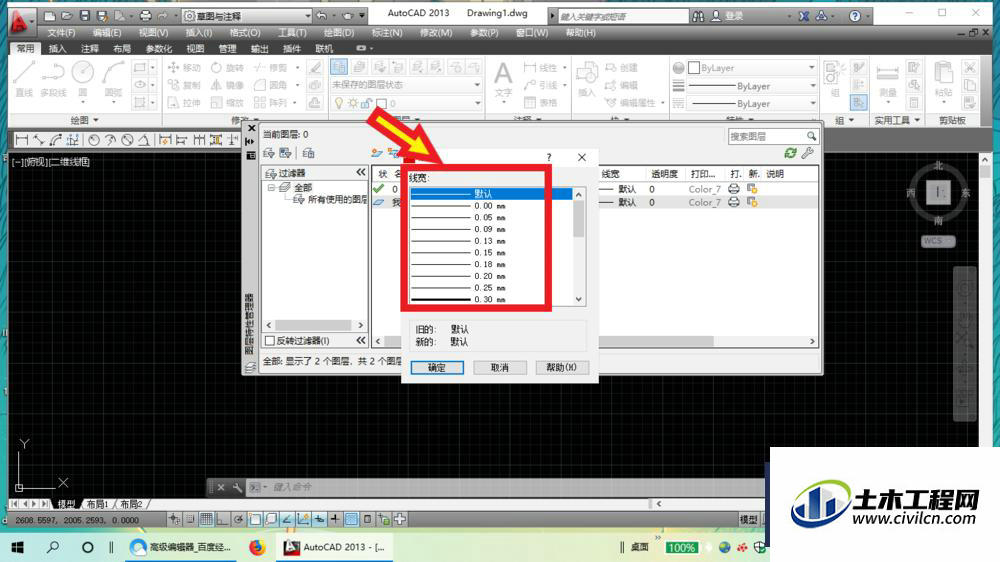Viewport: 1000px width, 562px height.
Task: Click the layer states manager icon
Action: [x=308, y=153]
